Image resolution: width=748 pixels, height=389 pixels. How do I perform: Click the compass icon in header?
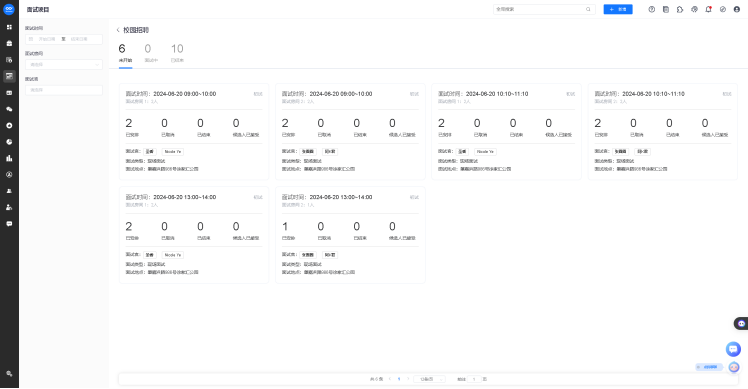[x=723, y=9]
